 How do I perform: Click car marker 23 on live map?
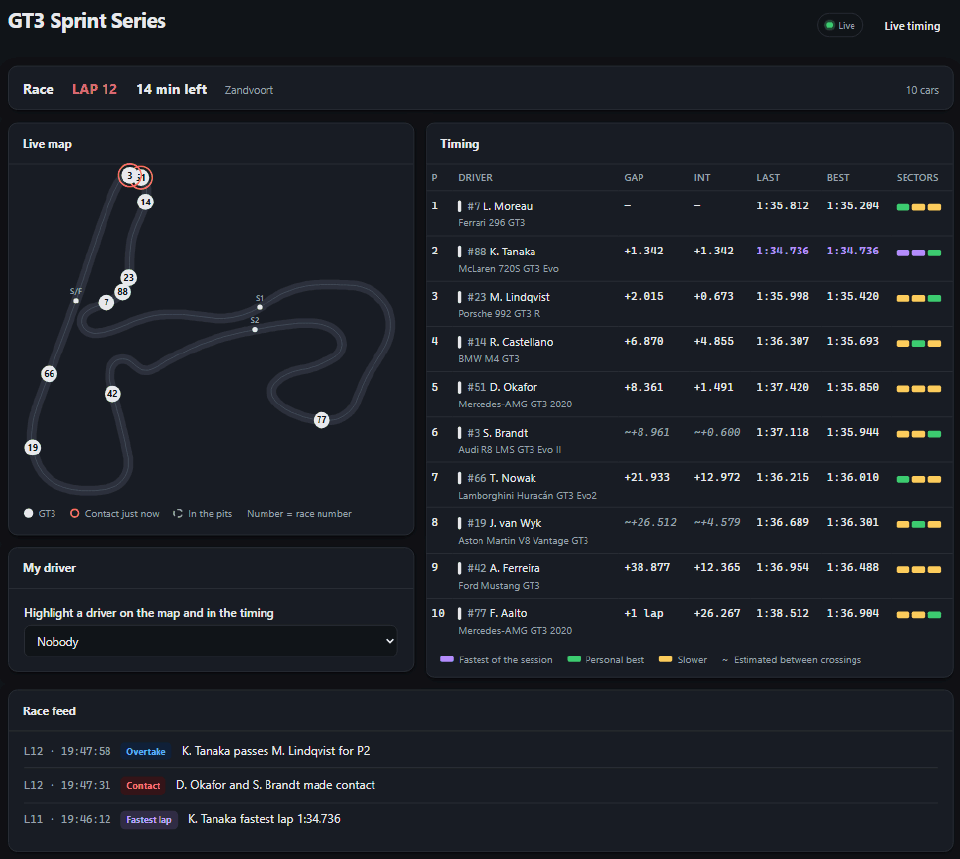tap(129, 277)
